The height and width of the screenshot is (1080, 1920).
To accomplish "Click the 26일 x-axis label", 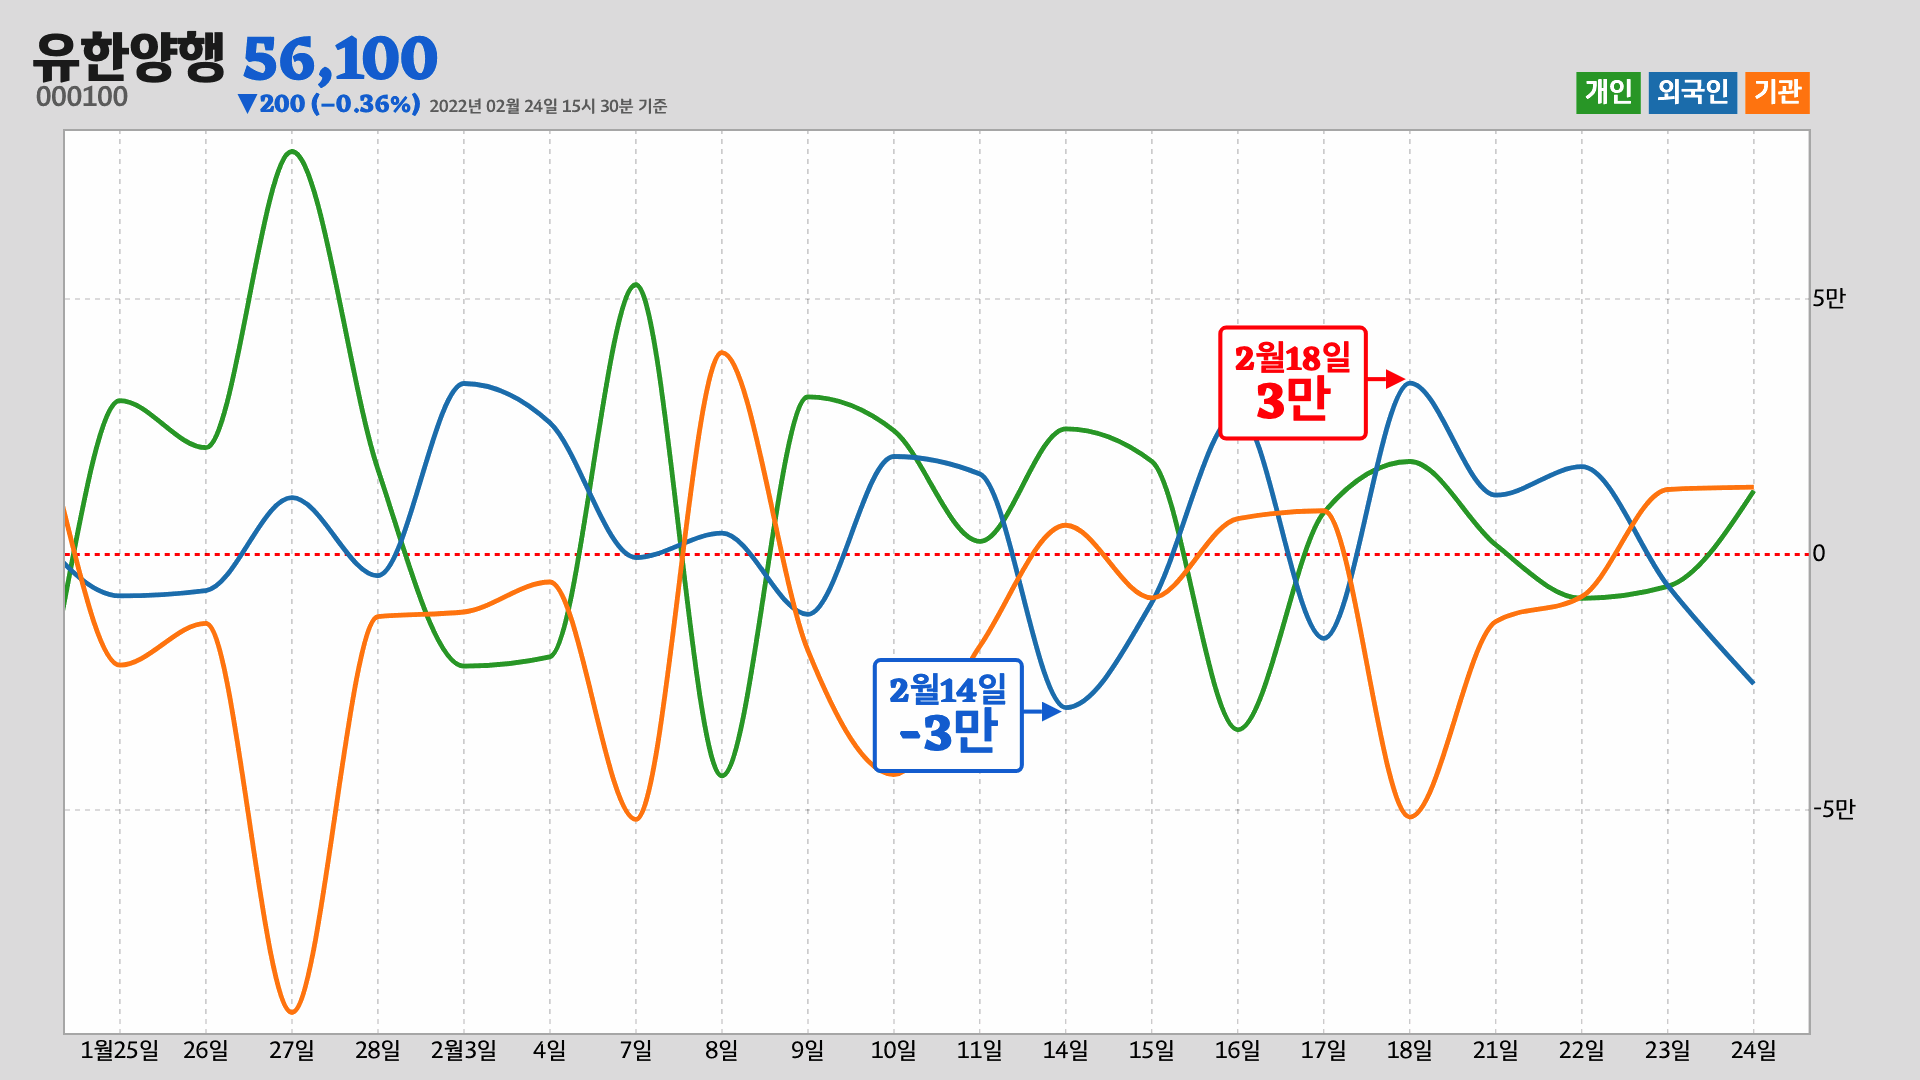I will coord(206,1050).
